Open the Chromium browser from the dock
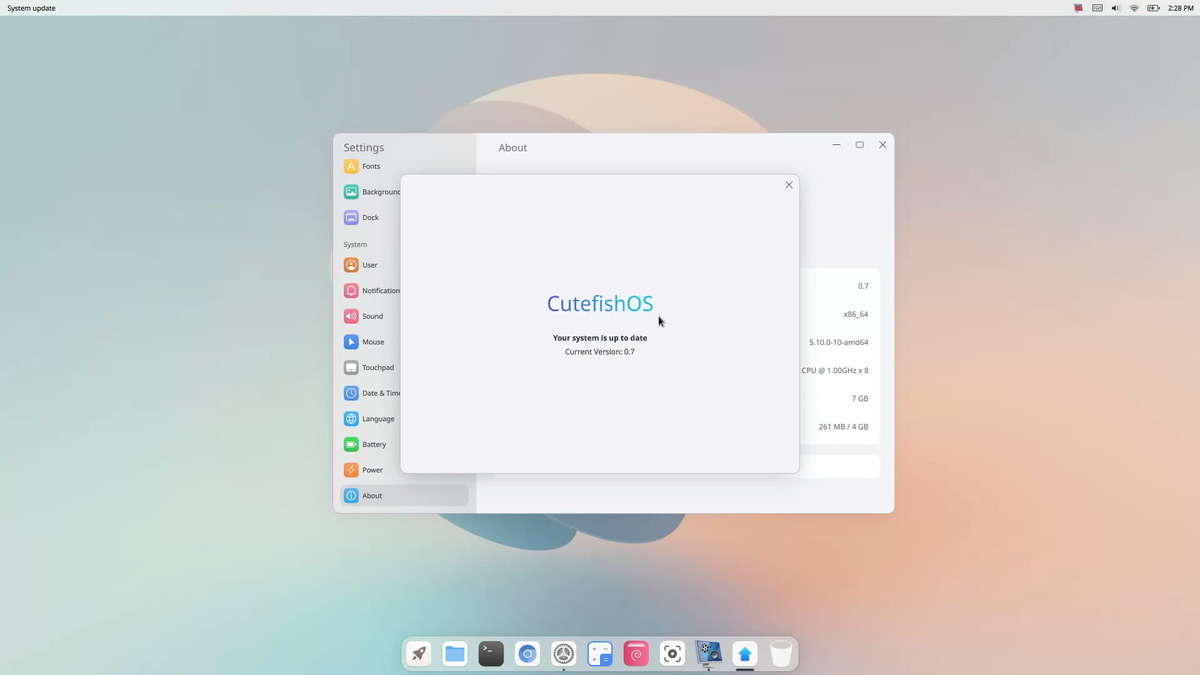Image resolution: width=1200 pixels, height=675 pixels. tap(528, 654)
